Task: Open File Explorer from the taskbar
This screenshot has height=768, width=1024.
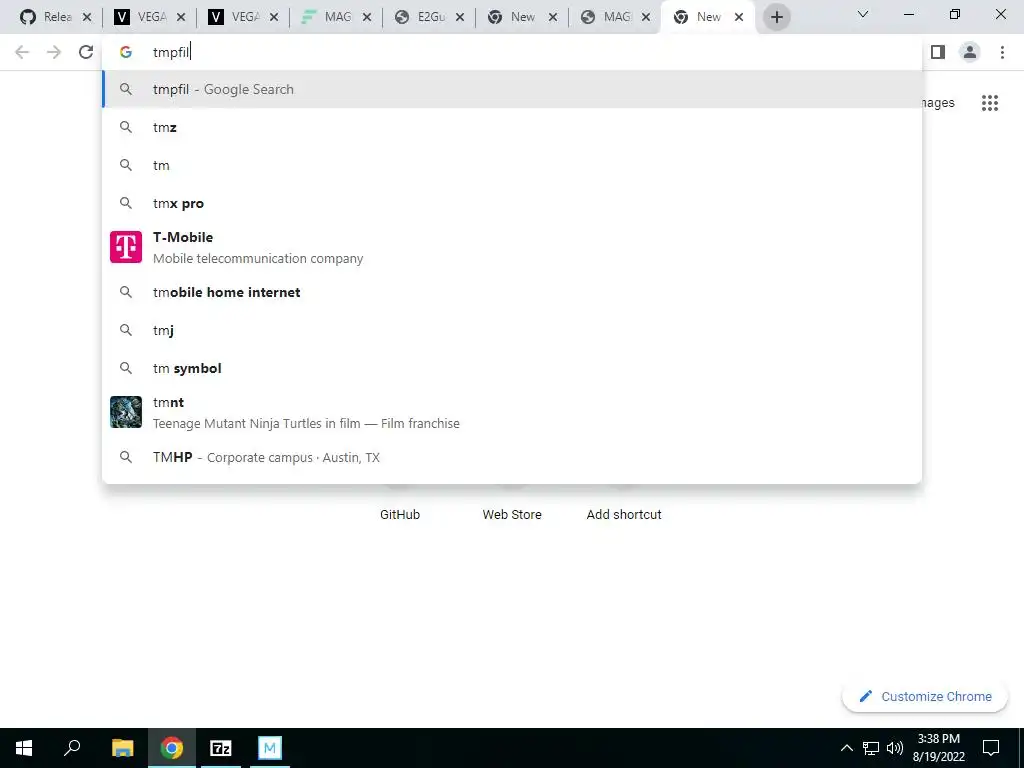Action: point(122,748)
